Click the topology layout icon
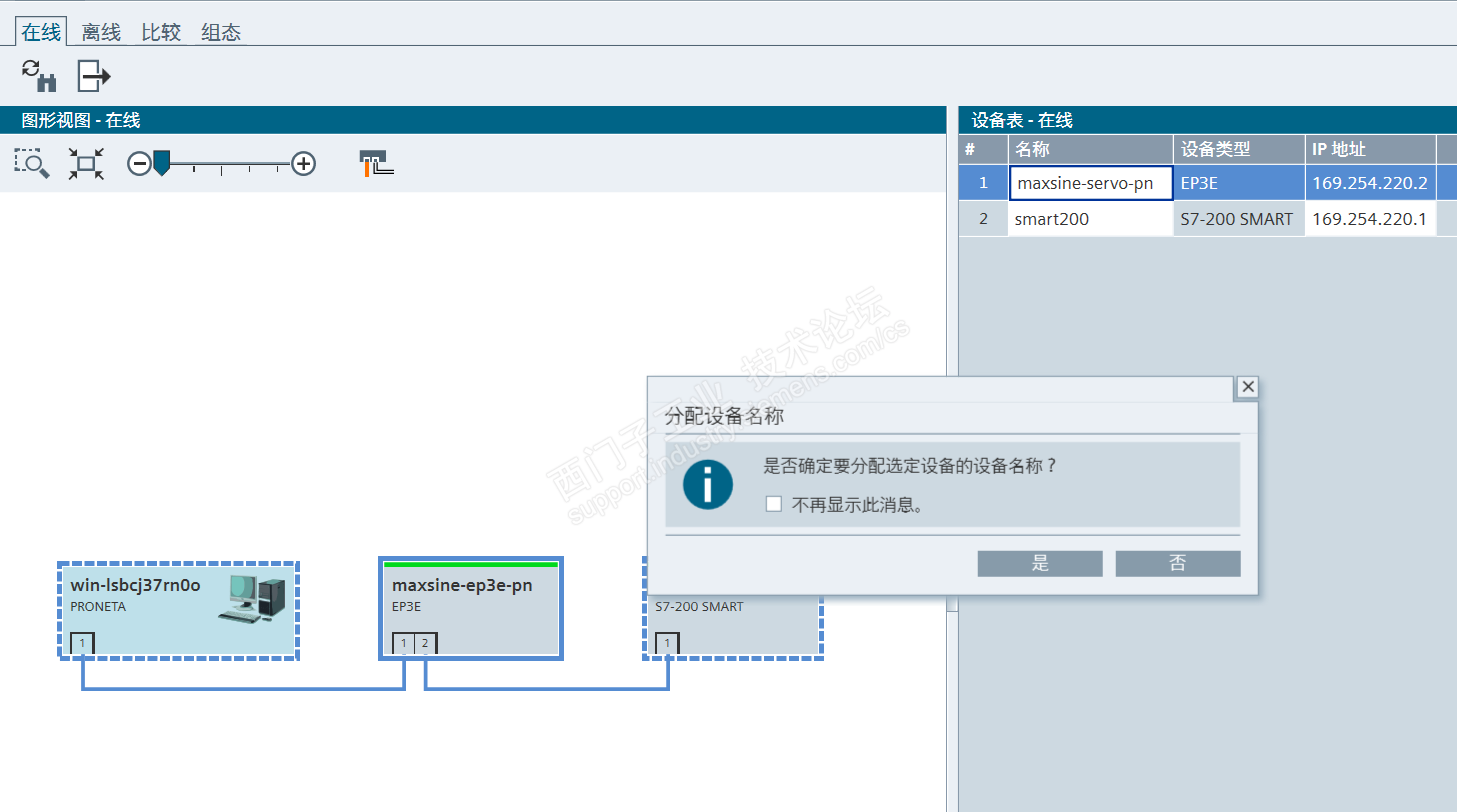This screenshot has height=812, width=1457. pyautogui.click(x=376, y=163)
